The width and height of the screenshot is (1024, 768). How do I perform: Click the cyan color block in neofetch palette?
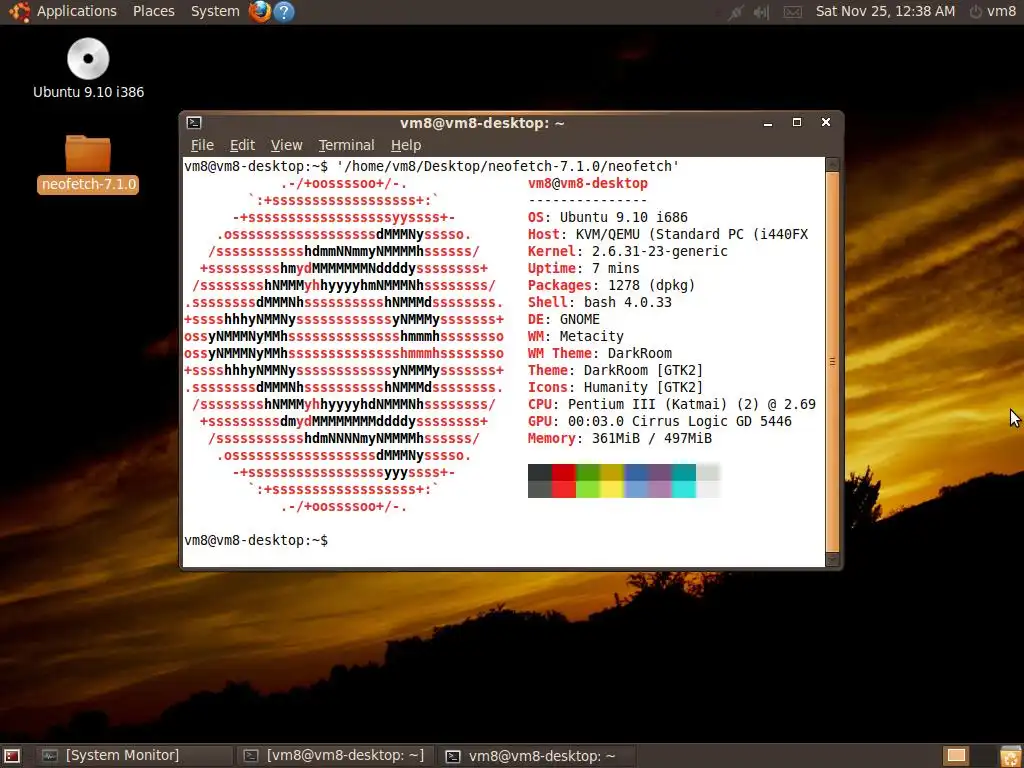tap(684, 481)
